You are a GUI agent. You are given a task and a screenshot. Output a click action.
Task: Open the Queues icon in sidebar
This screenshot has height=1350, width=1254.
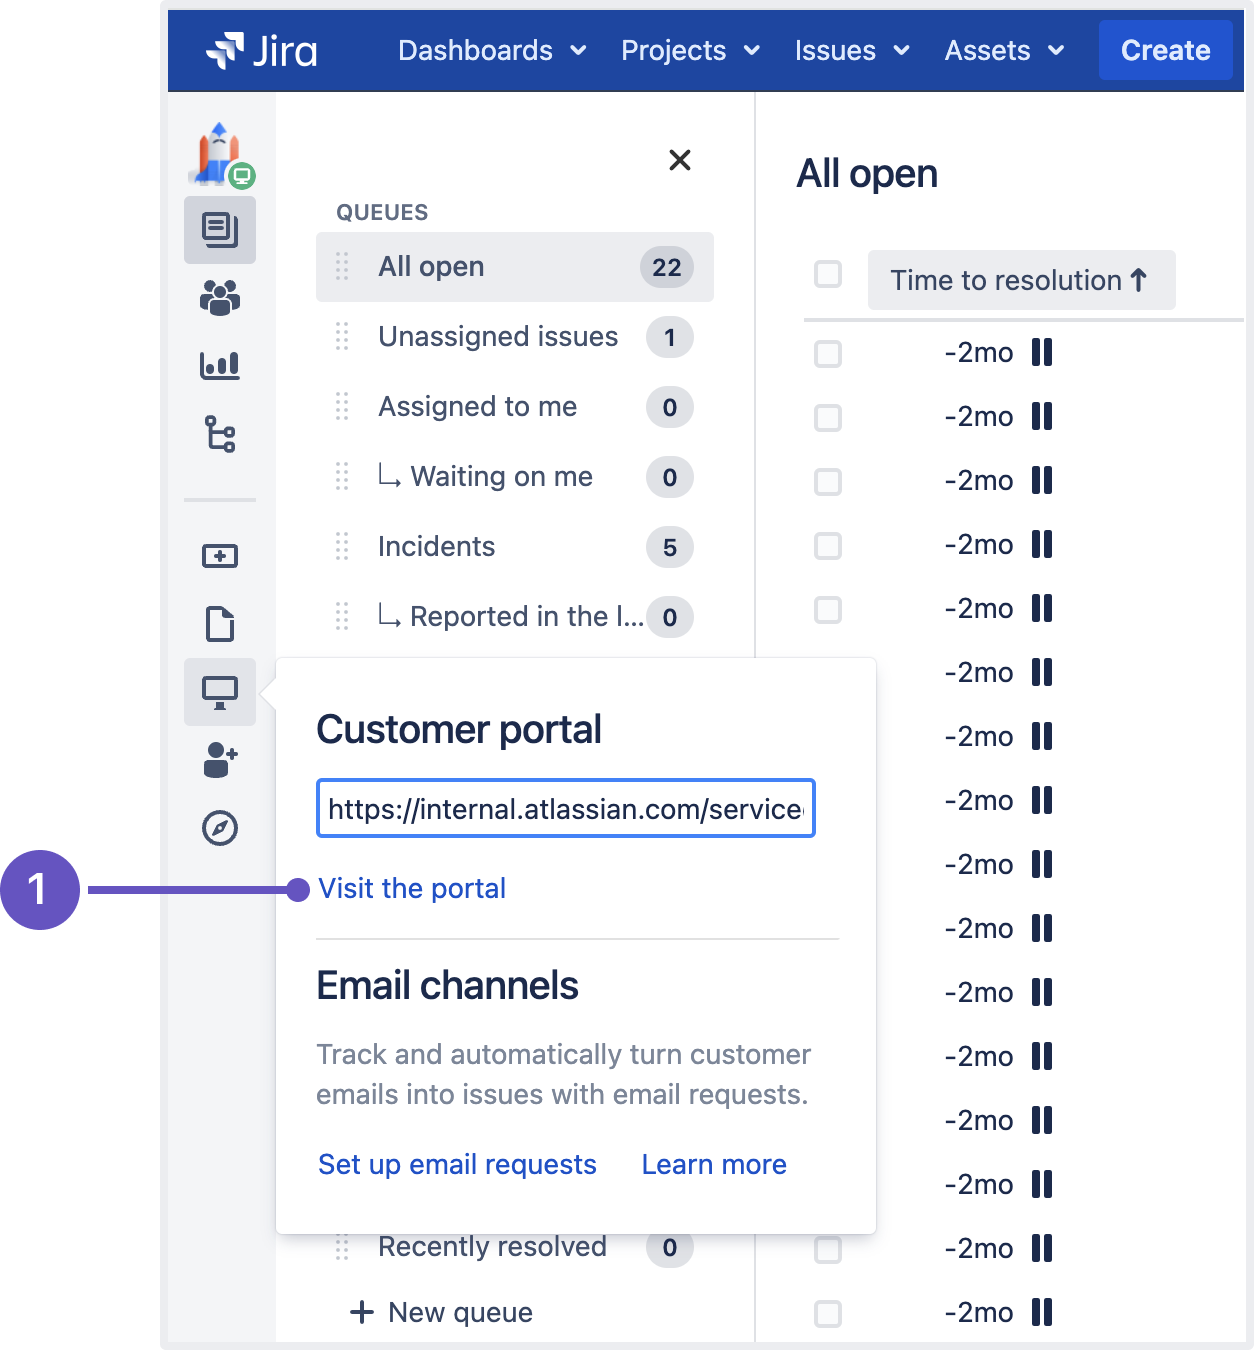(220, 230)
